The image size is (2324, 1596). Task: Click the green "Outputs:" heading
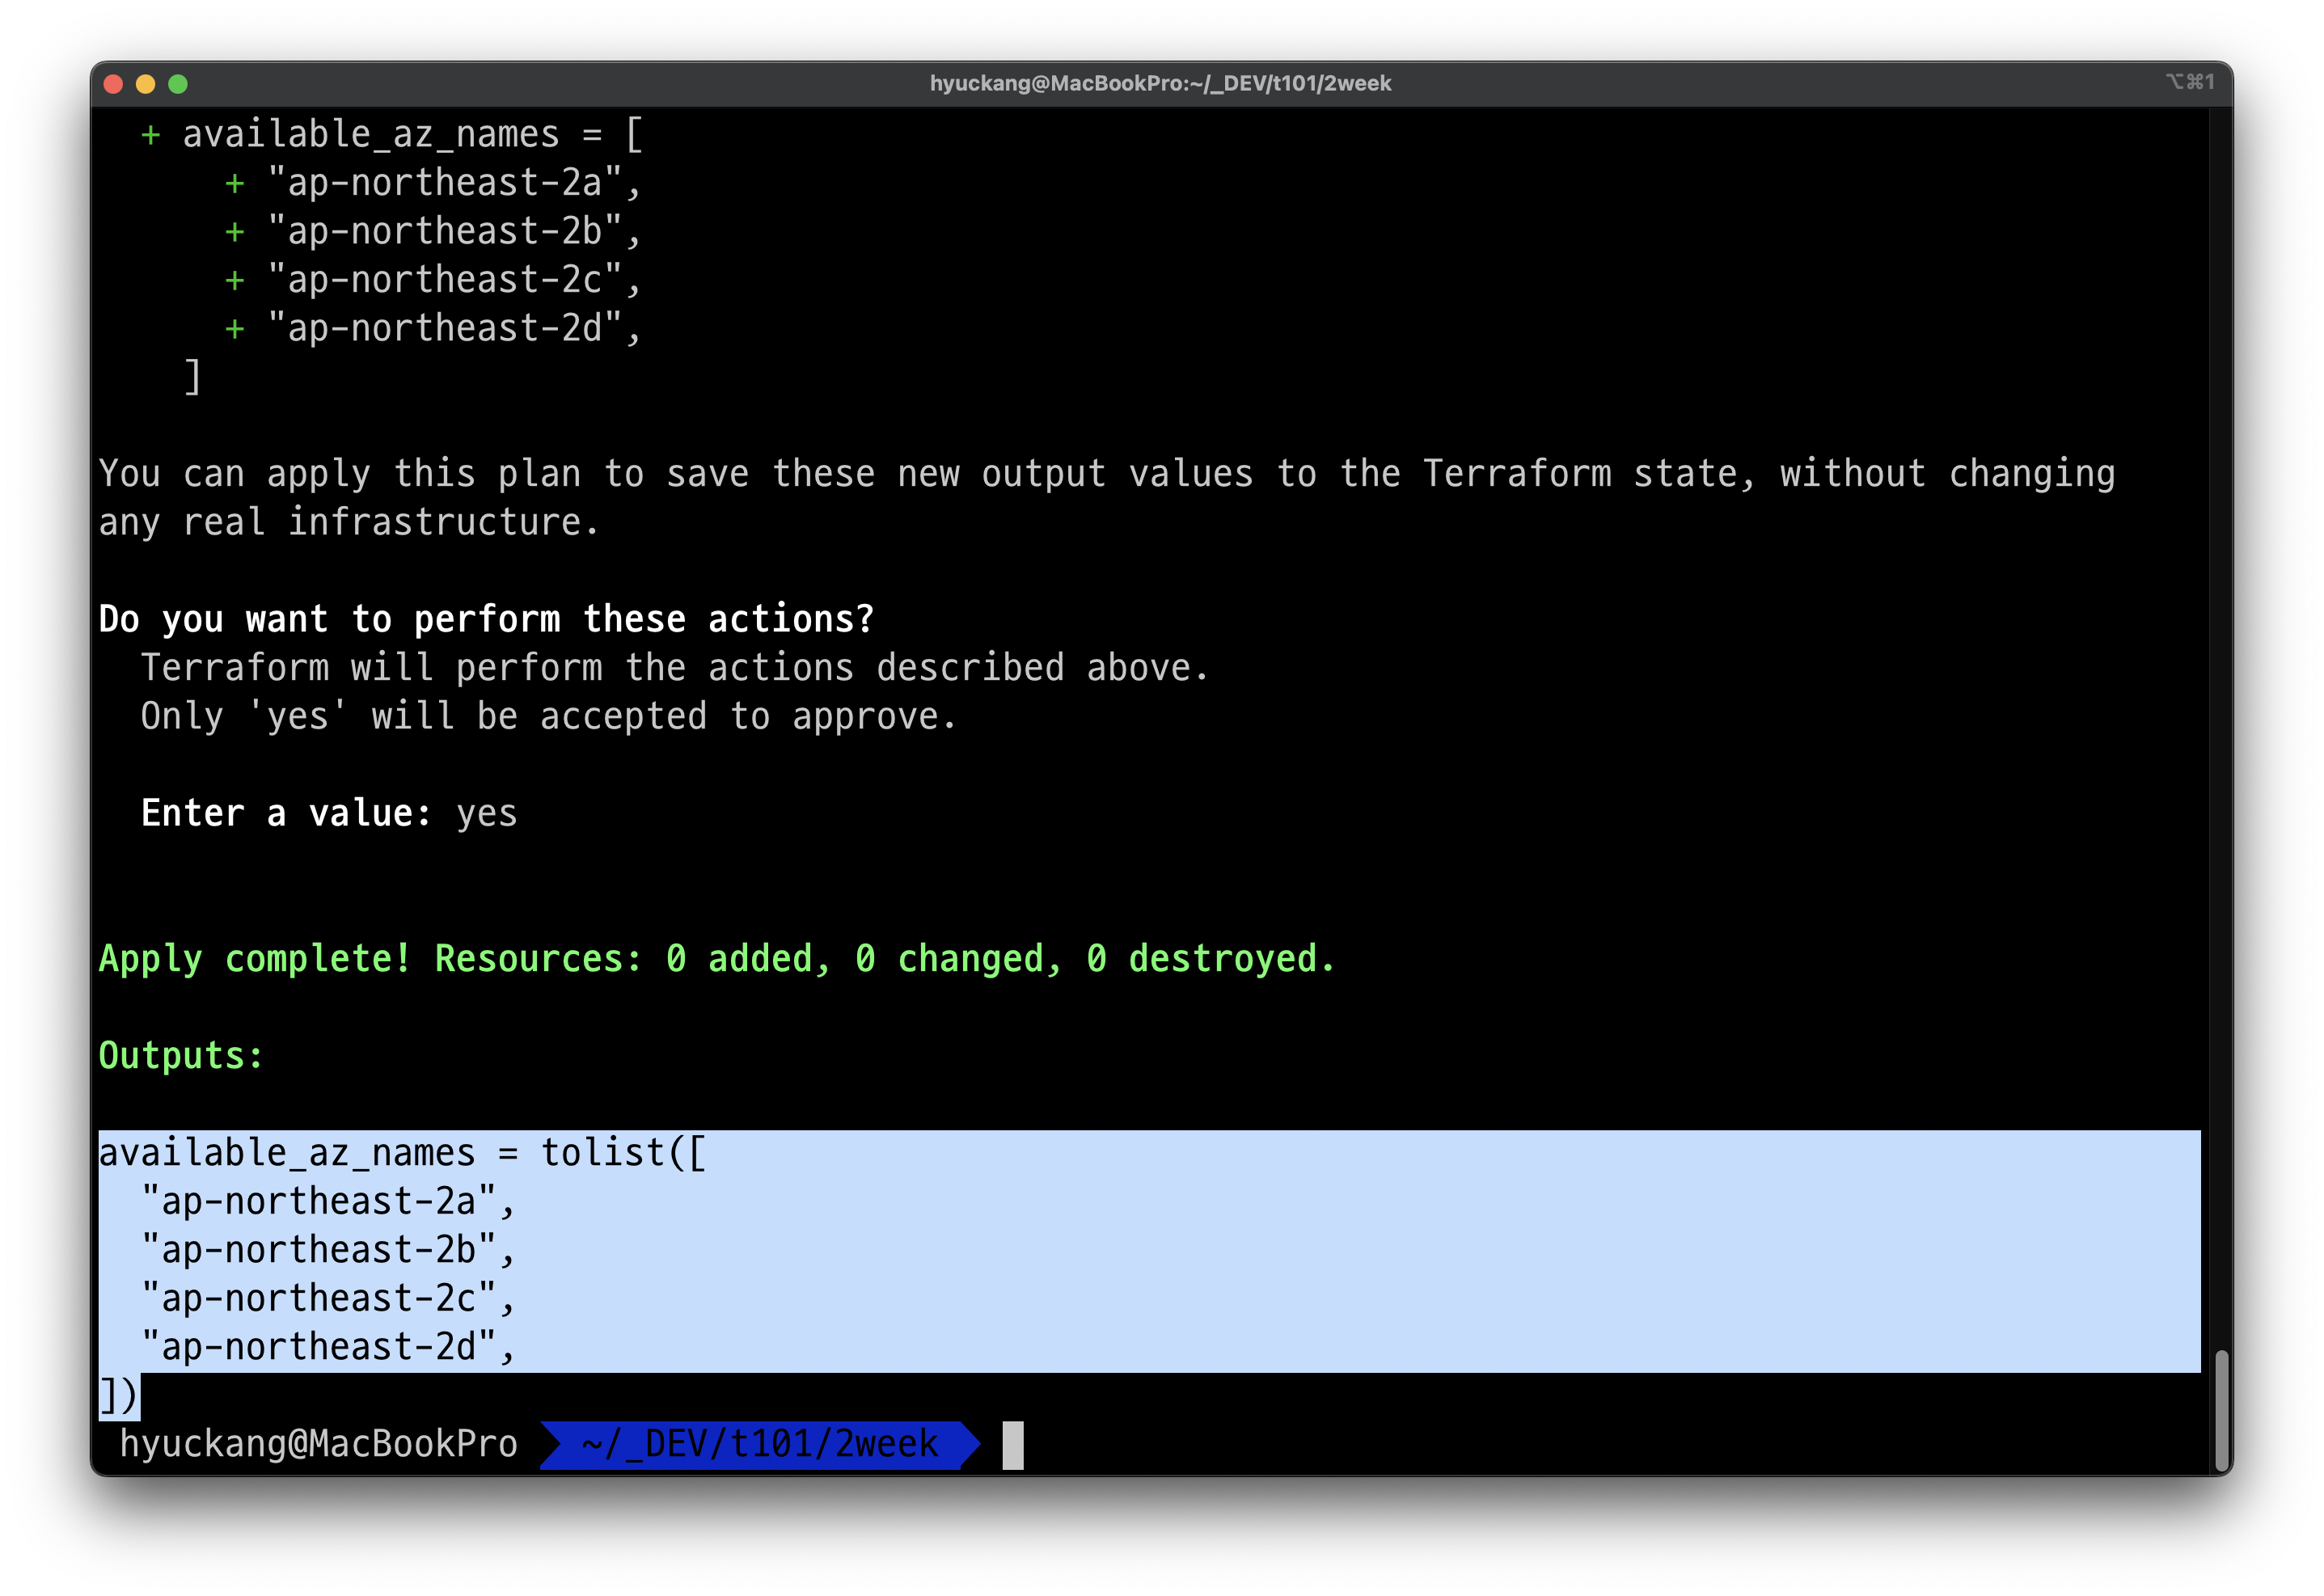[x=181, y=1056]
